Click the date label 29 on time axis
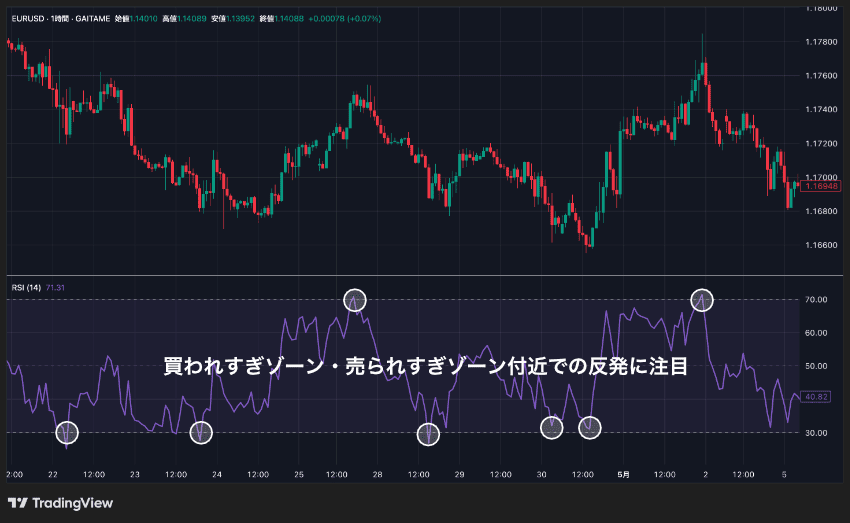This screenshot has width=850, height=523. [459, 474]
